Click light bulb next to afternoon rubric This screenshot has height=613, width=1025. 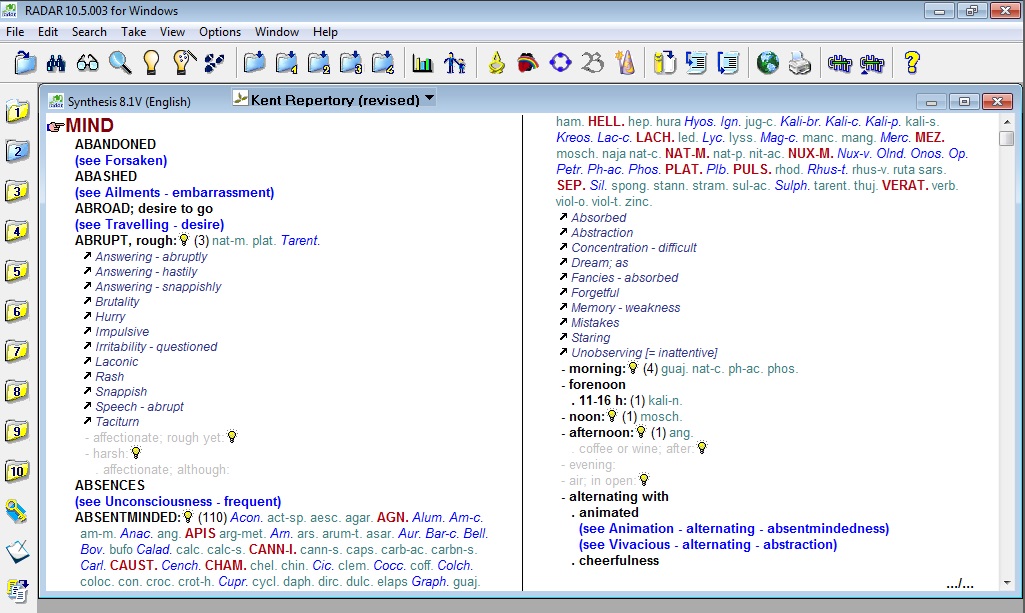coord(641,432)
